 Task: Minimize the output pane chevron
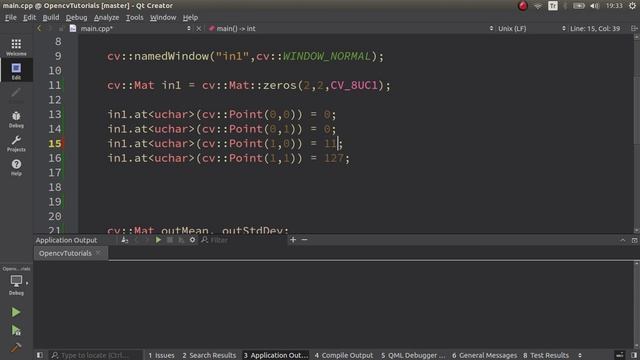622,240
